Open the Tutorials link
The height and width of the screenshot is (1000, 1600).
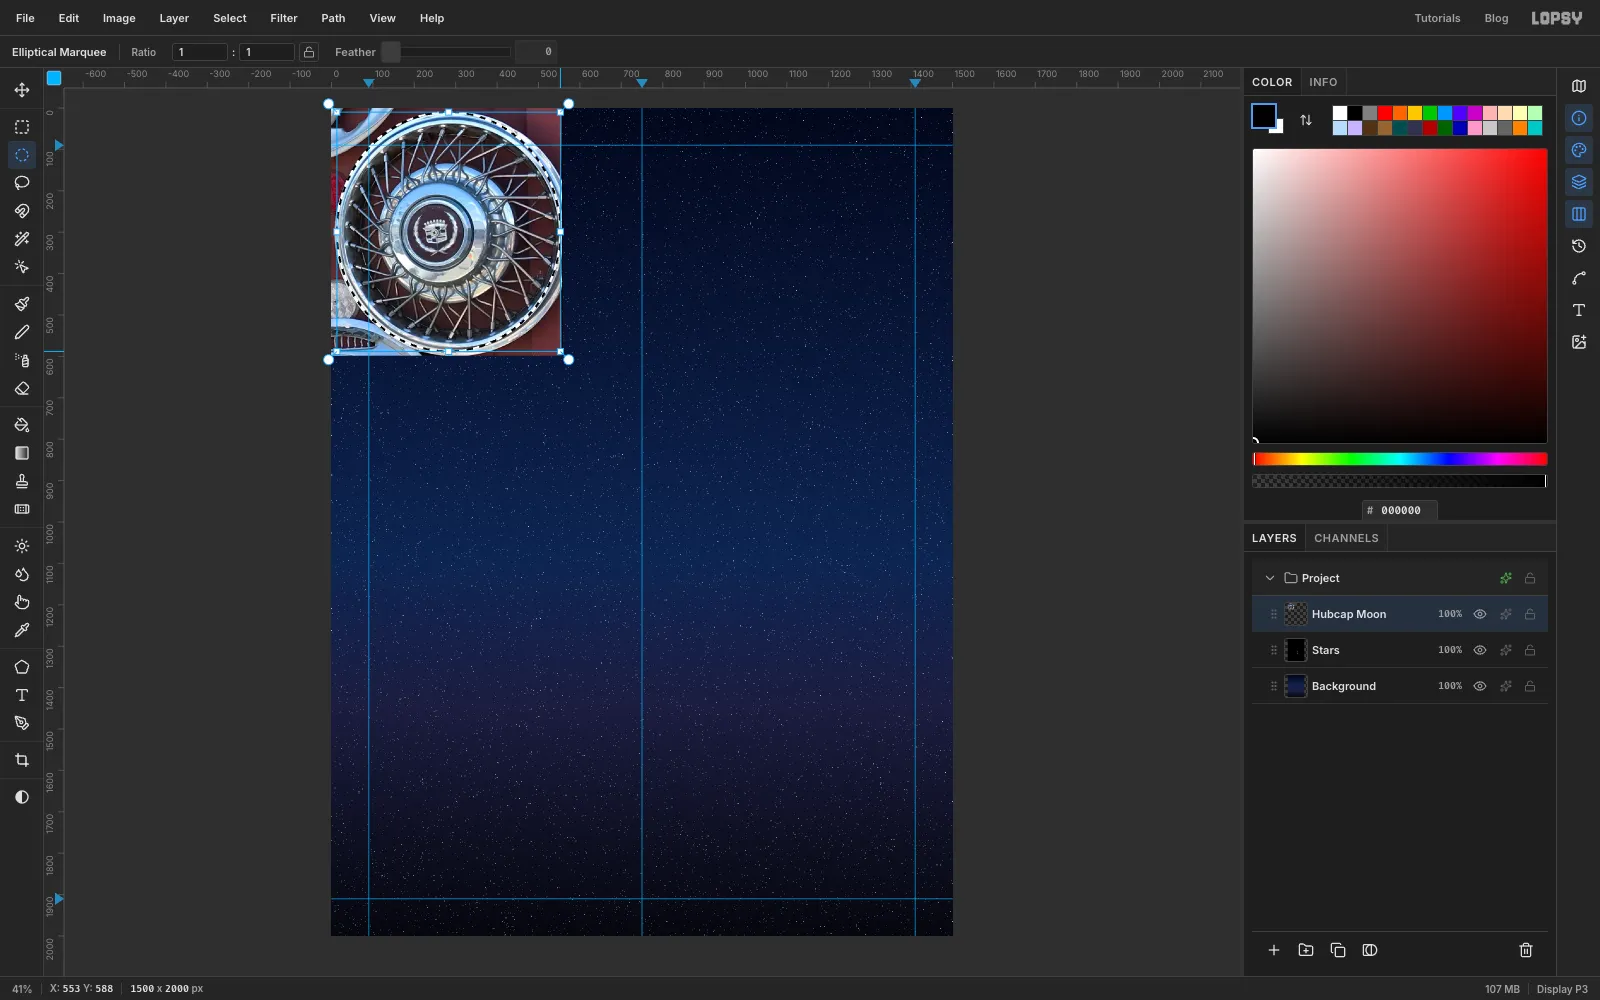pyautogui.click(x=1437, y=18)
